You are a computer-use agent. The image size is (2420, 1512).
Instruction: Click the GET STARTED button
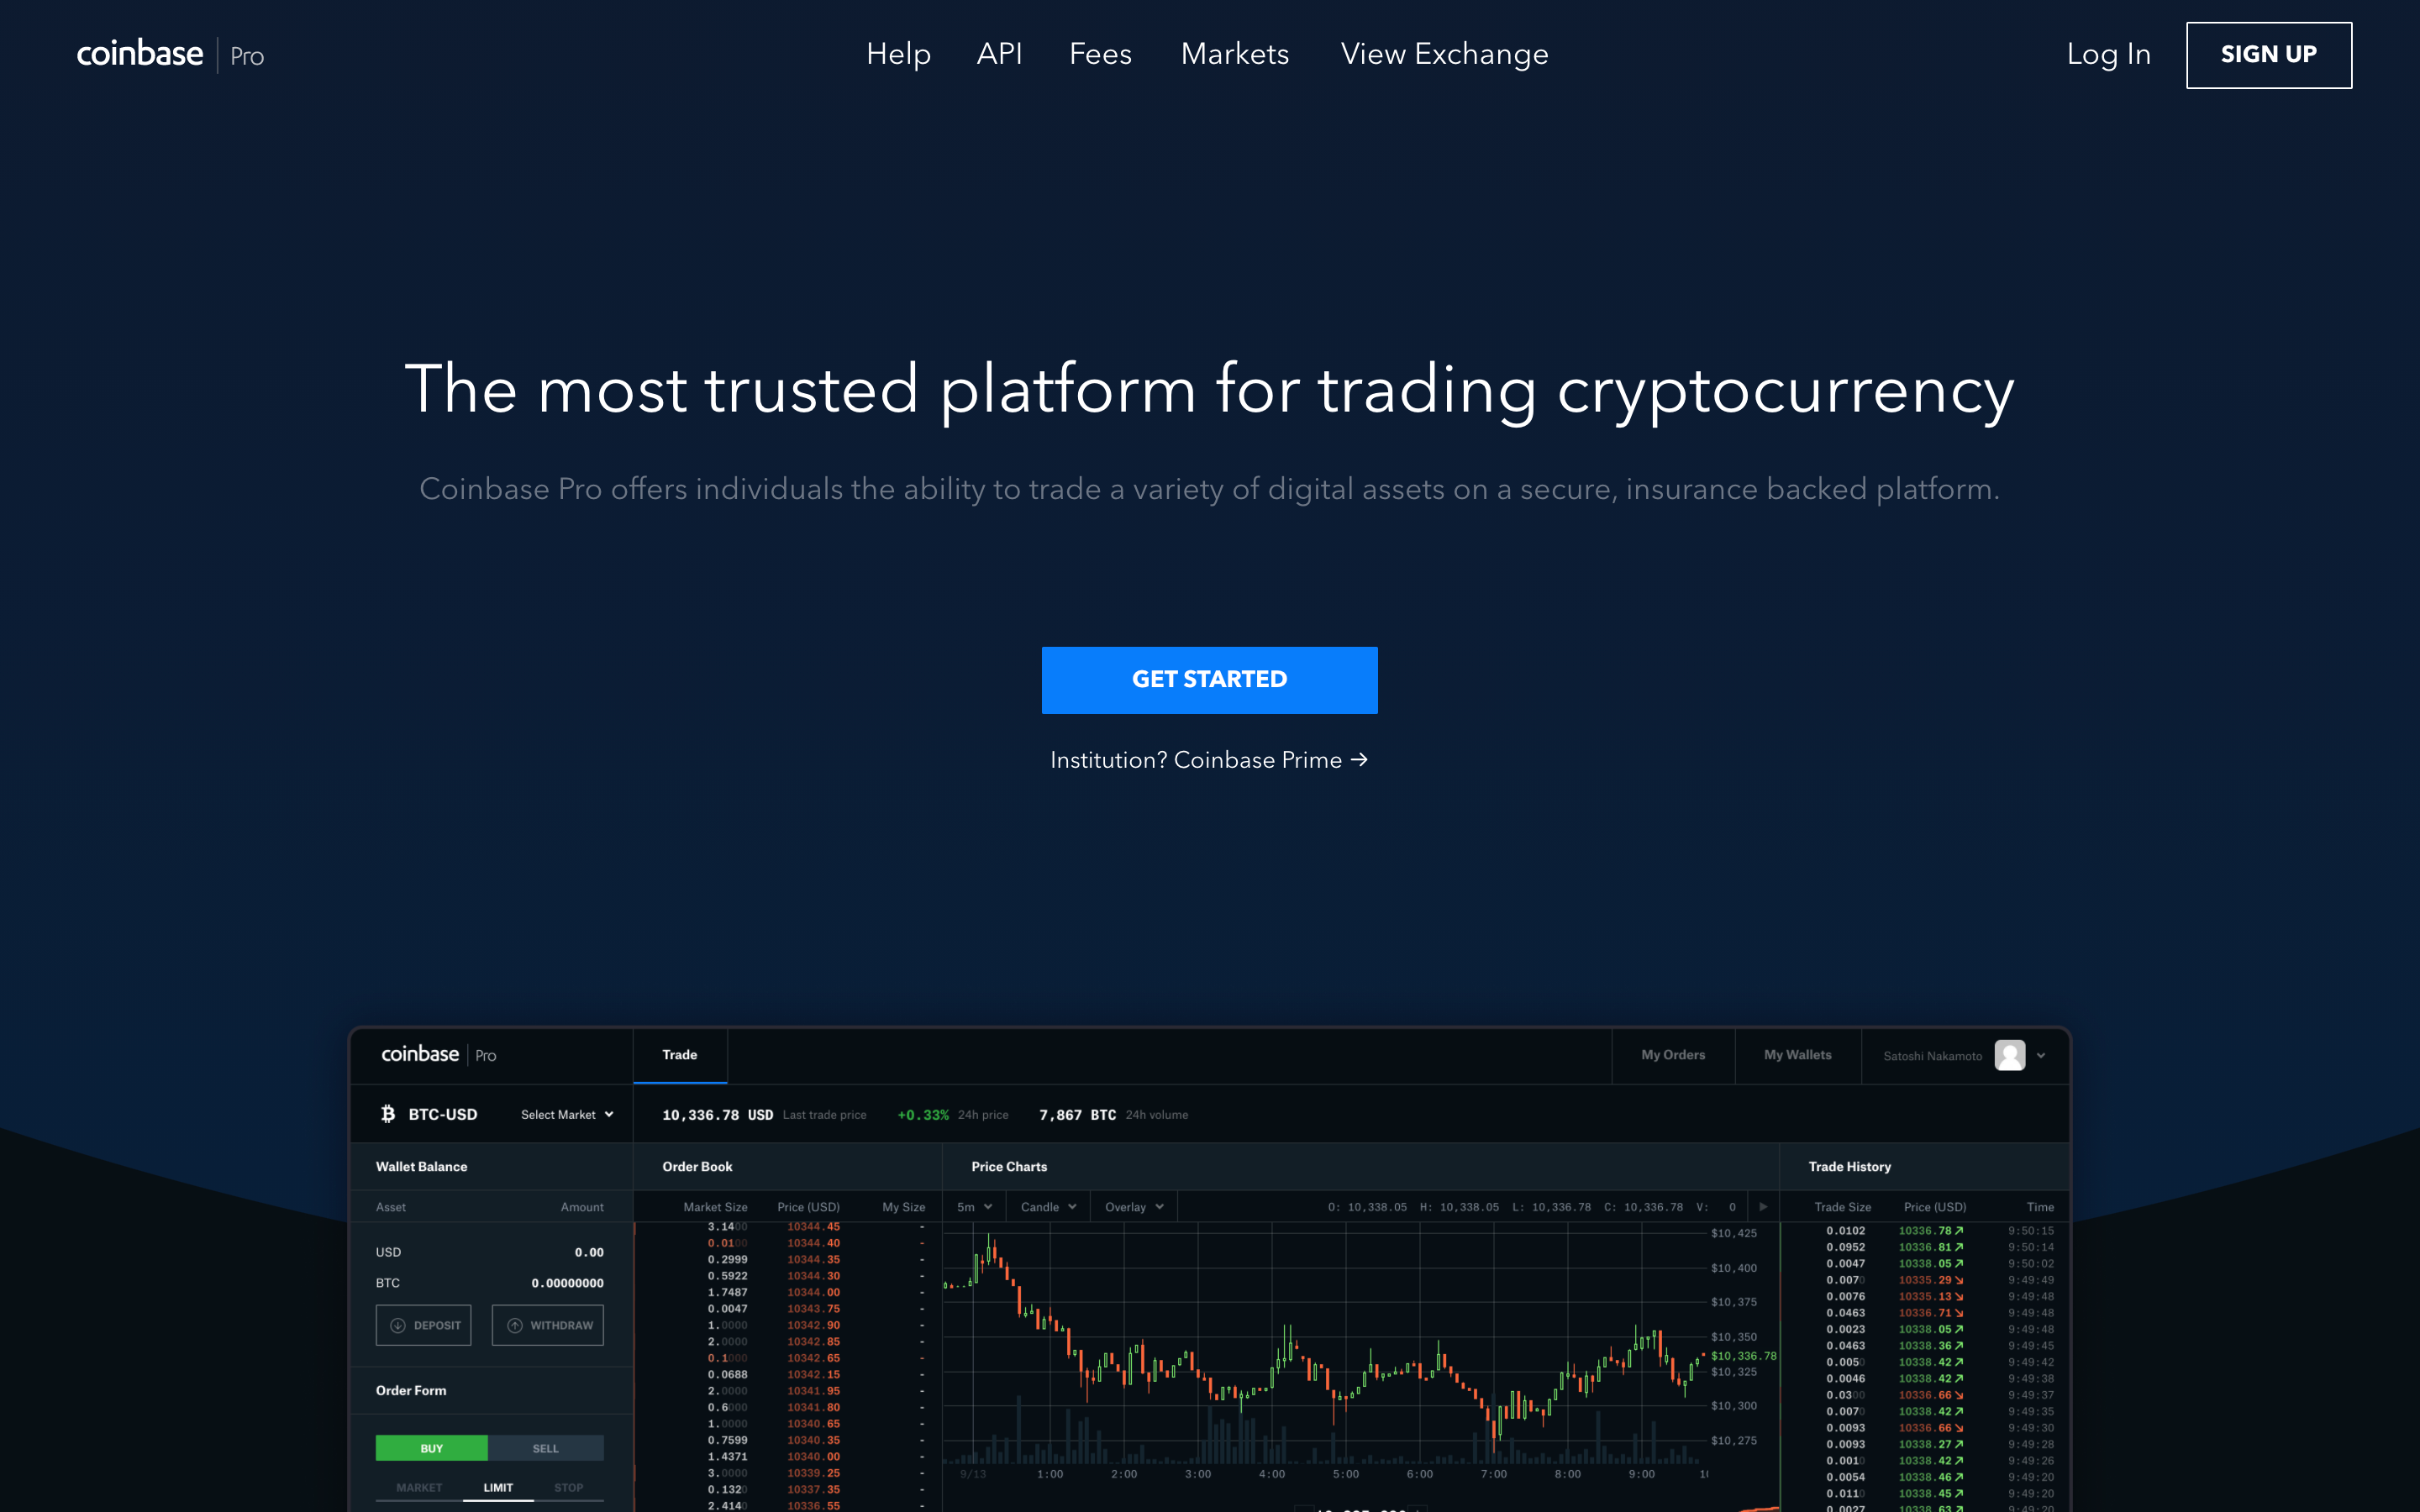[1209, 680]
